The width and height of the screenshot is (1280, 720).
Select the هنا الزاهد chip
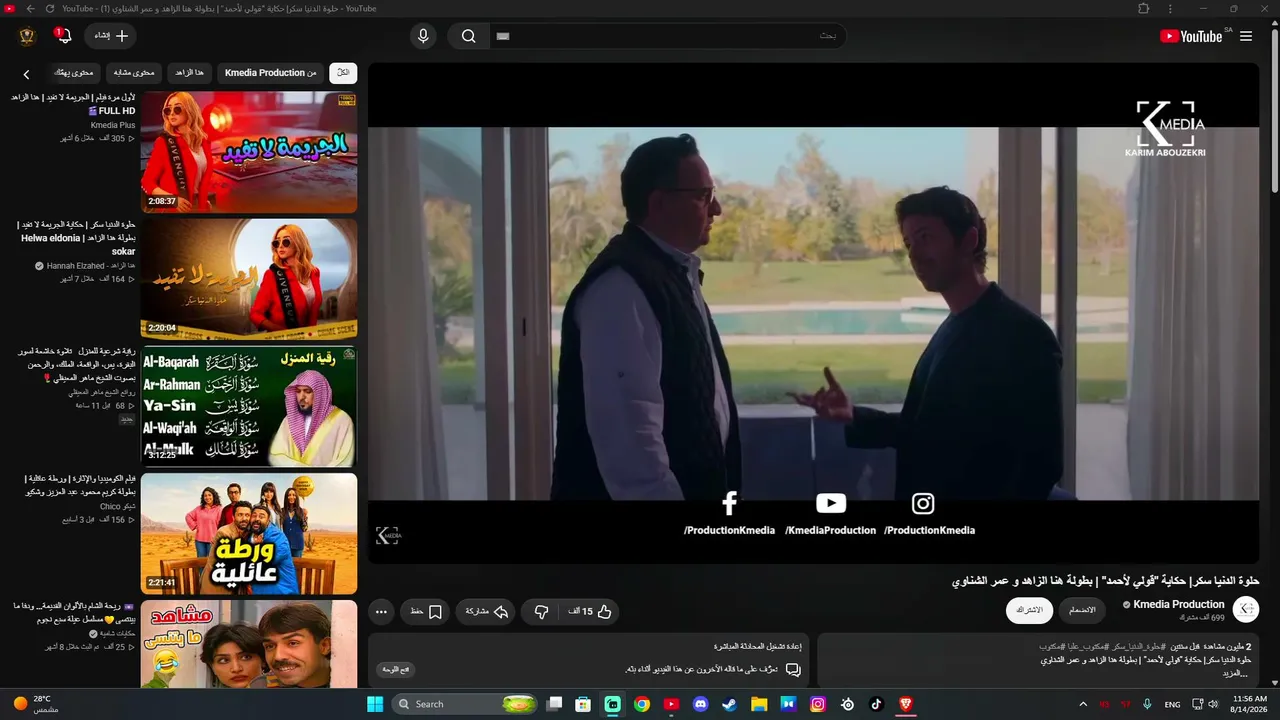[x=189, y=72]
